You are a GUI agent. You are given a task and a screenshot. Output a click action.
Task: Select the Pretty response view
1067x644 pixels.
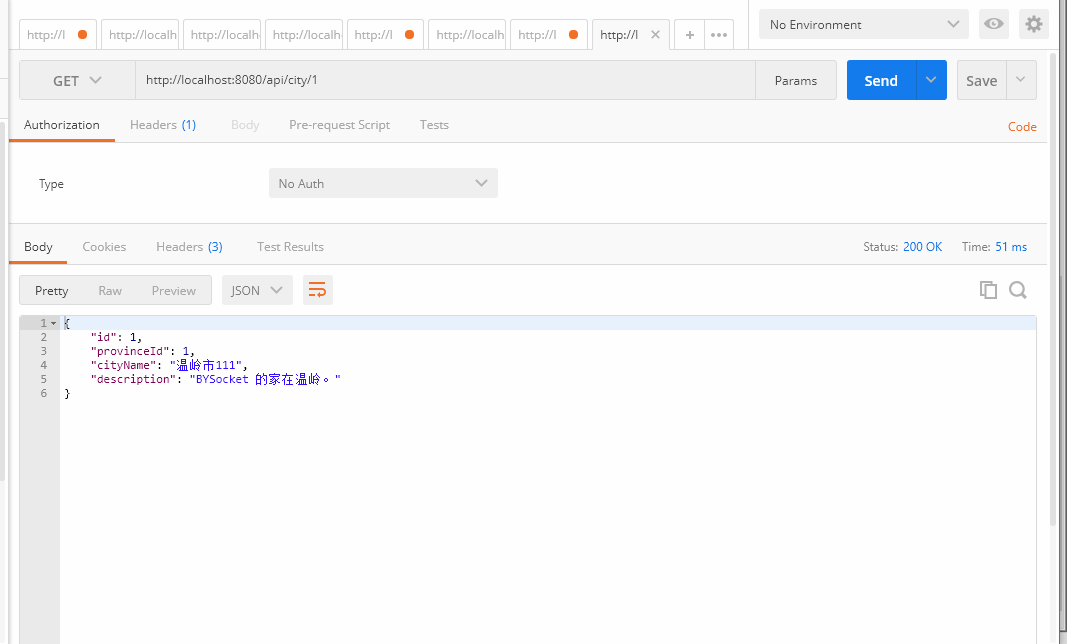point(52,291)
